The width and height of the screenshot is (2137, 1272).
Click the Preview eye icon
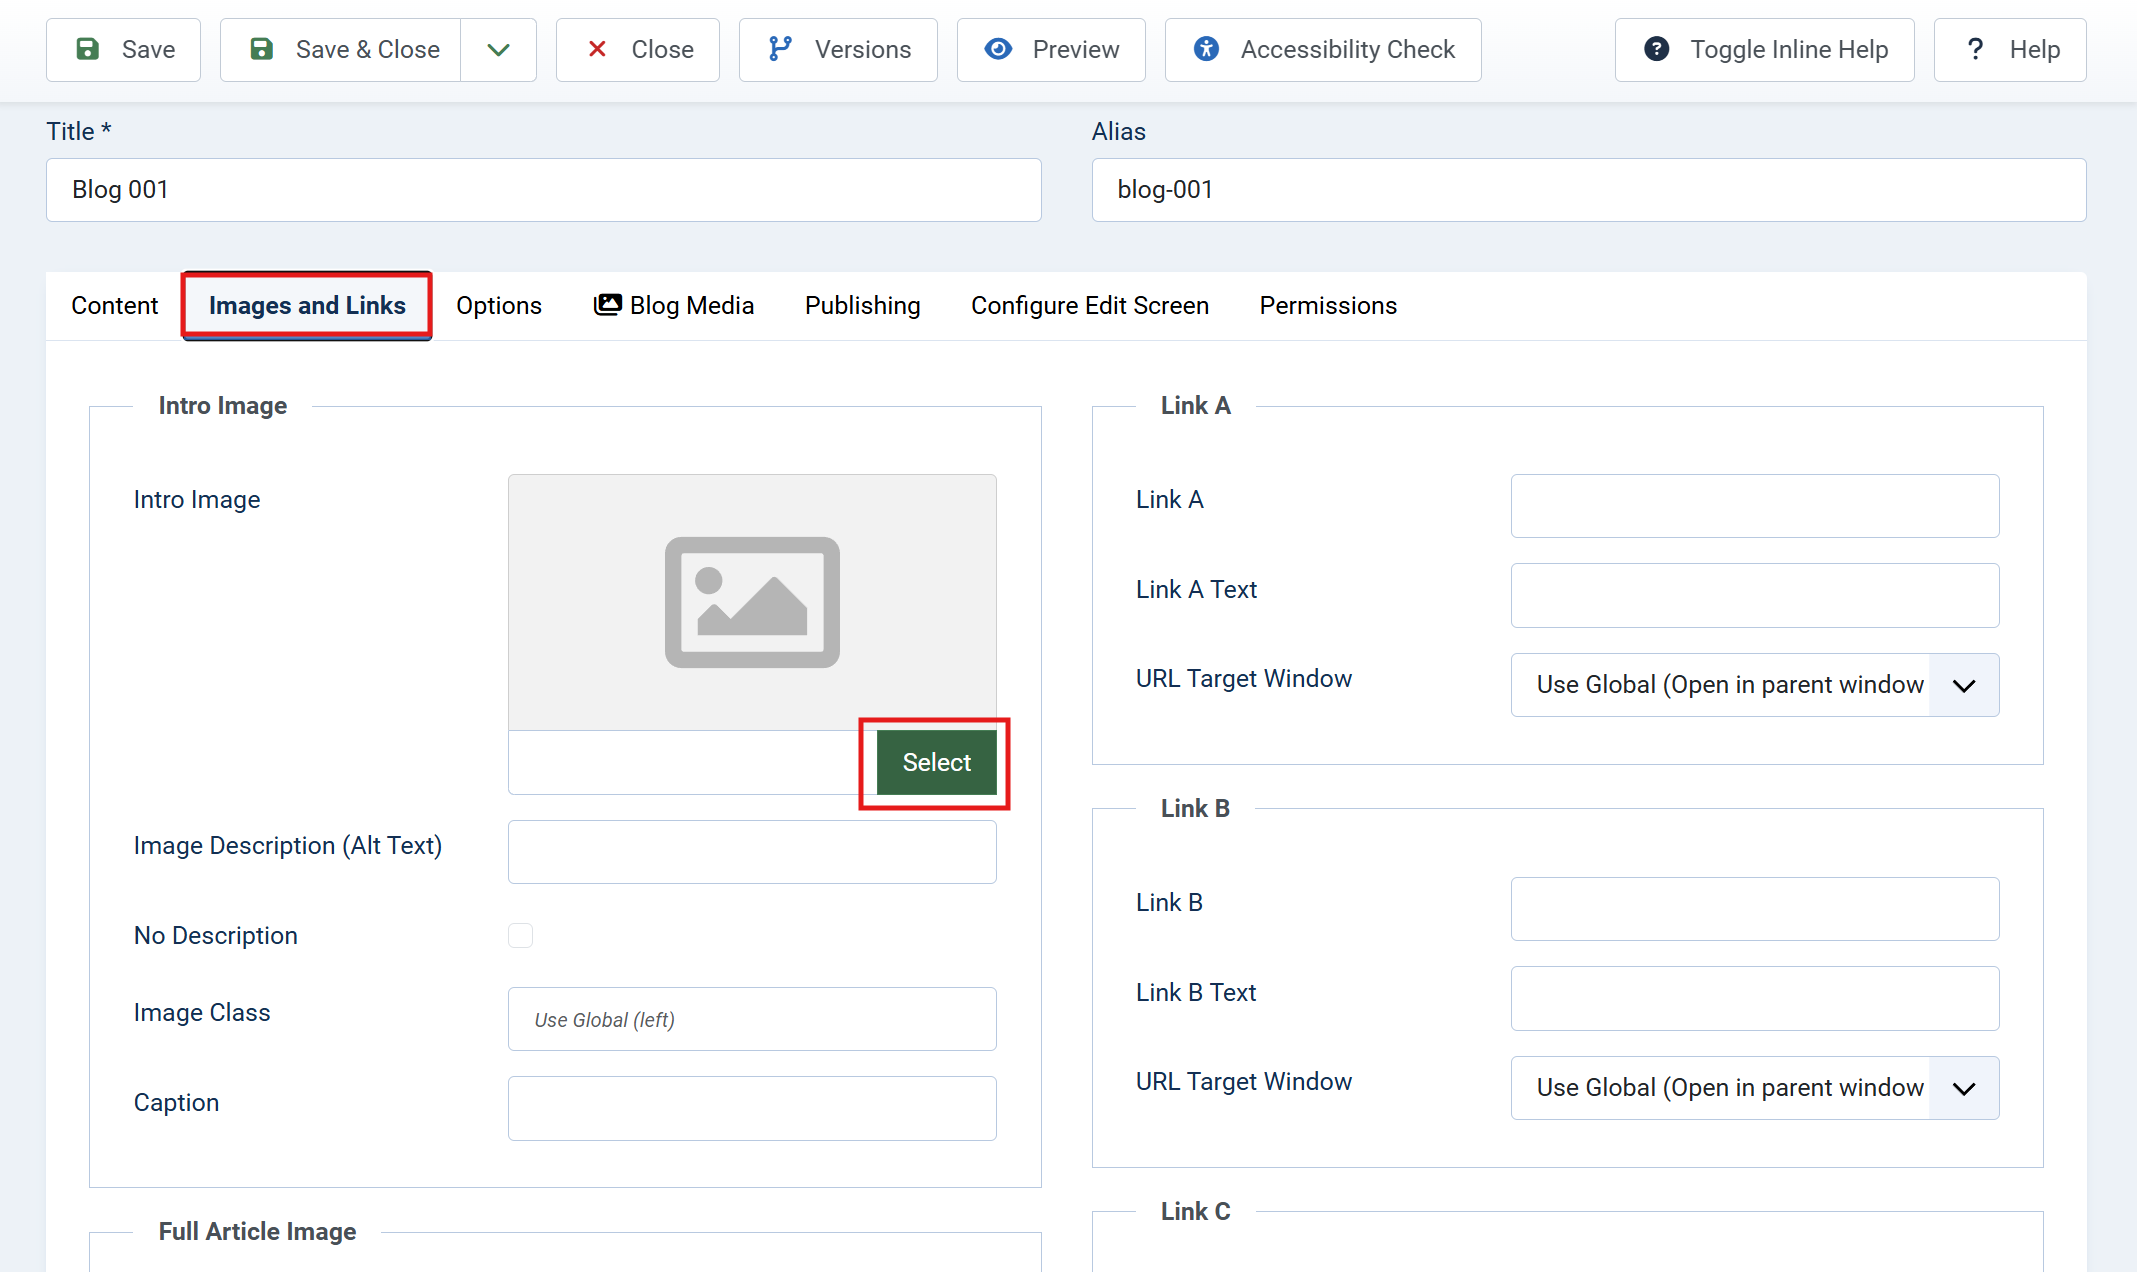click(998, 49)
